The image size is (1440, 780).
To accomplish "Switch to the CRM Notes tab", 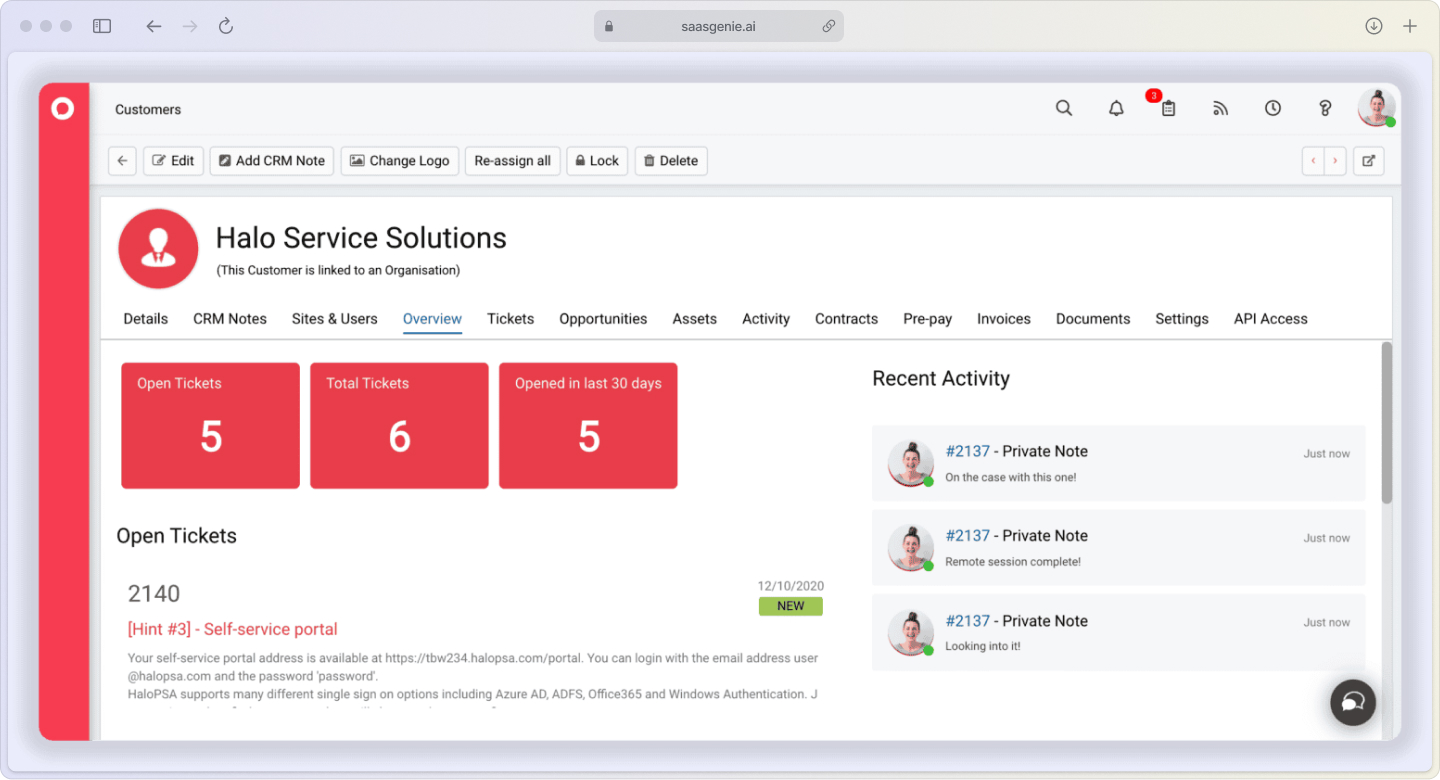I will pyautogui.click(x=230, y=319).
